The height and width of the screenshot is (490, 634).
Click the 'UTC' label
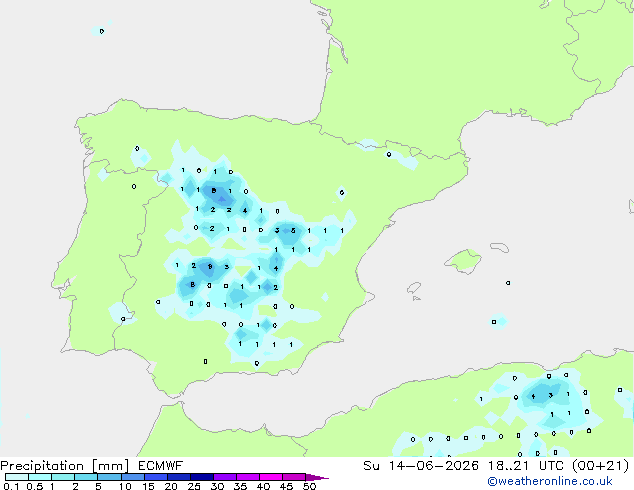[x=551, y=466]
